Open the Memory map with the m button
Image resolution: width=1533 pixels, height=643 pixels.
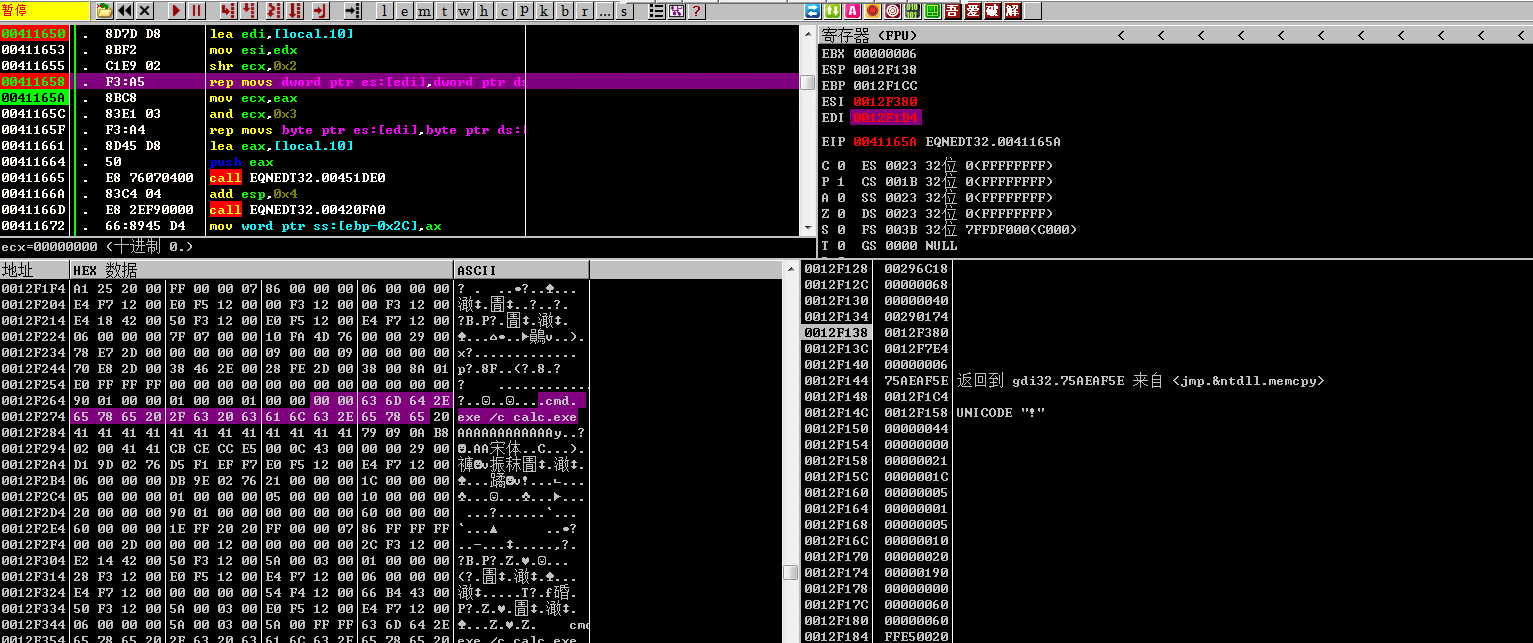[424, 11]
